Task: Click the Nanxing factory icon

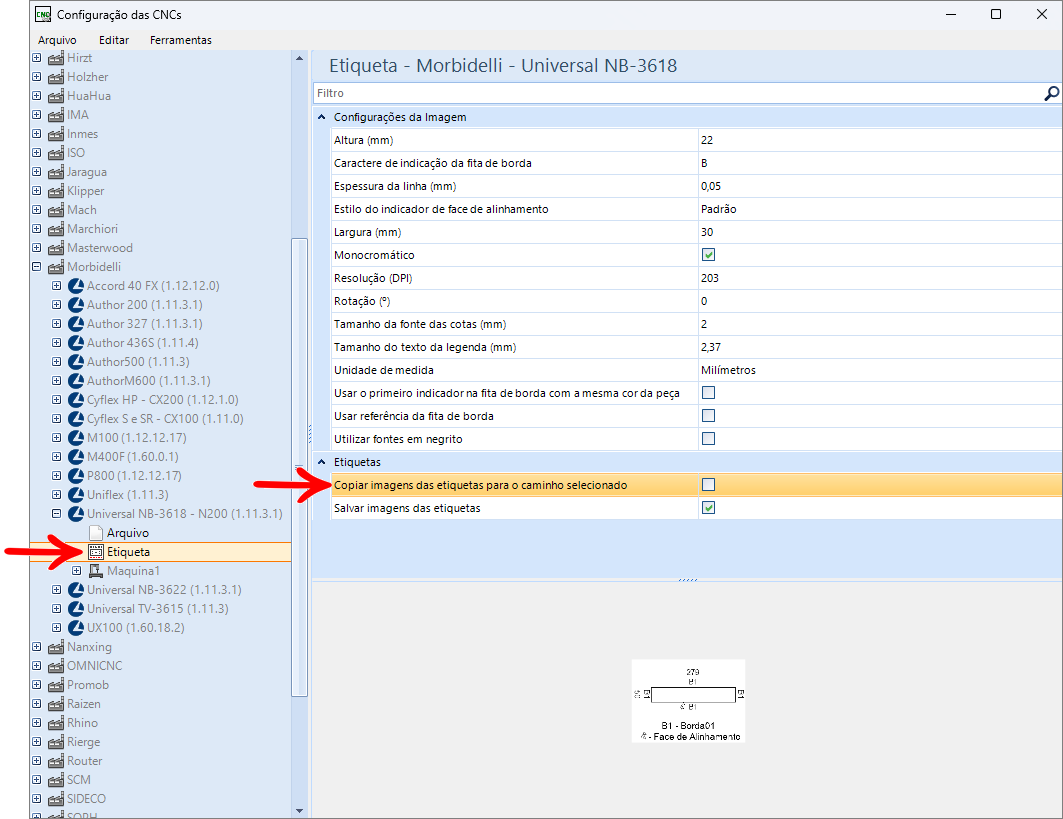Action: 56,647
